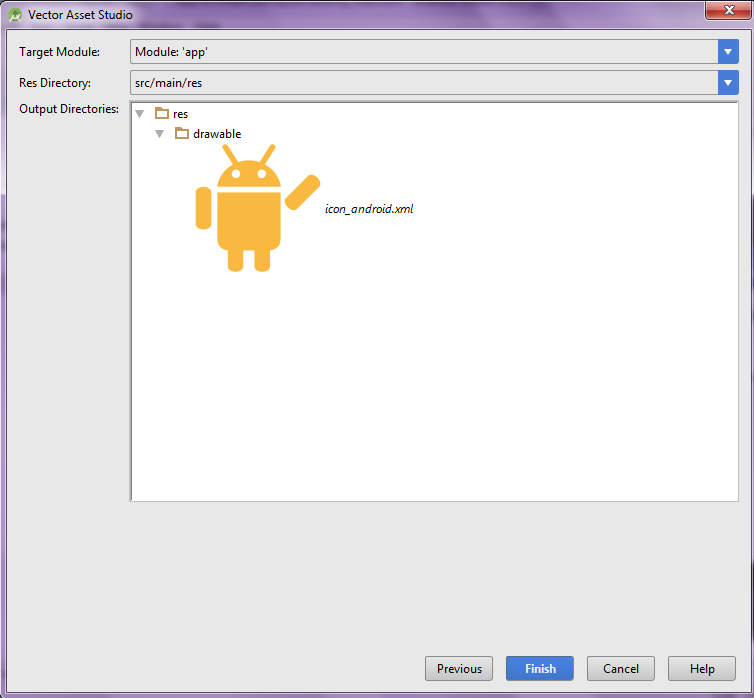Viewport: 754px width, 698px height.
Task: Collapse the drawable tree node arrow
Action: (160, 134)
